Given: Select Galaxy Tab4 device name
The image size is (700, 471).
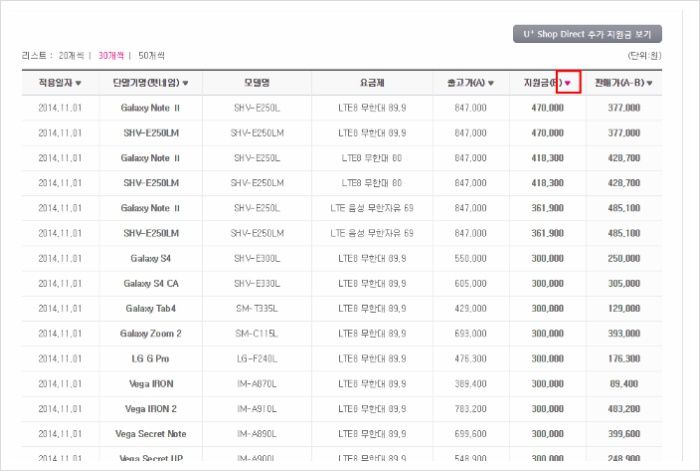Looking at the screenshot, I should tap(150, 308).
